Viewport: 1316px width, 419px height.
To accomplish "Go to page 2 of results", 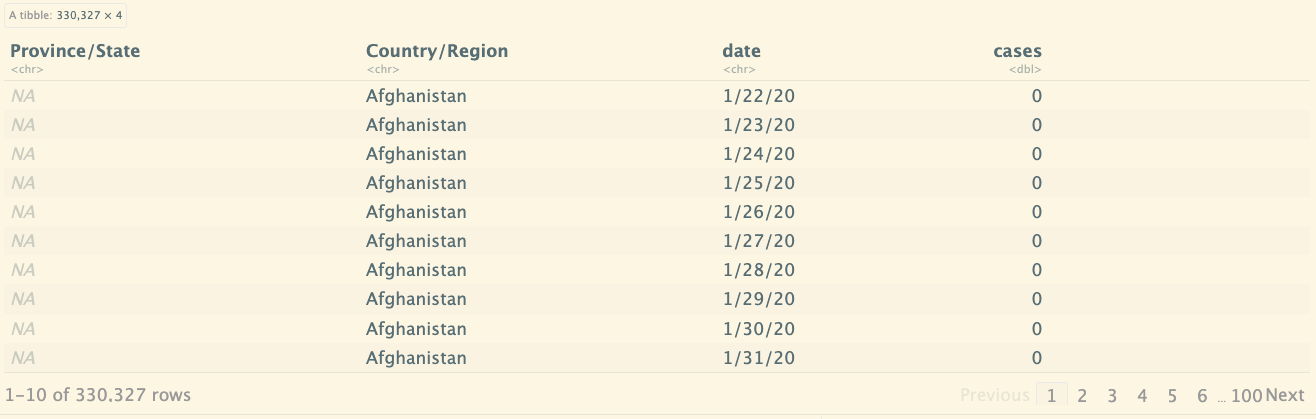I will (1082, 395).
